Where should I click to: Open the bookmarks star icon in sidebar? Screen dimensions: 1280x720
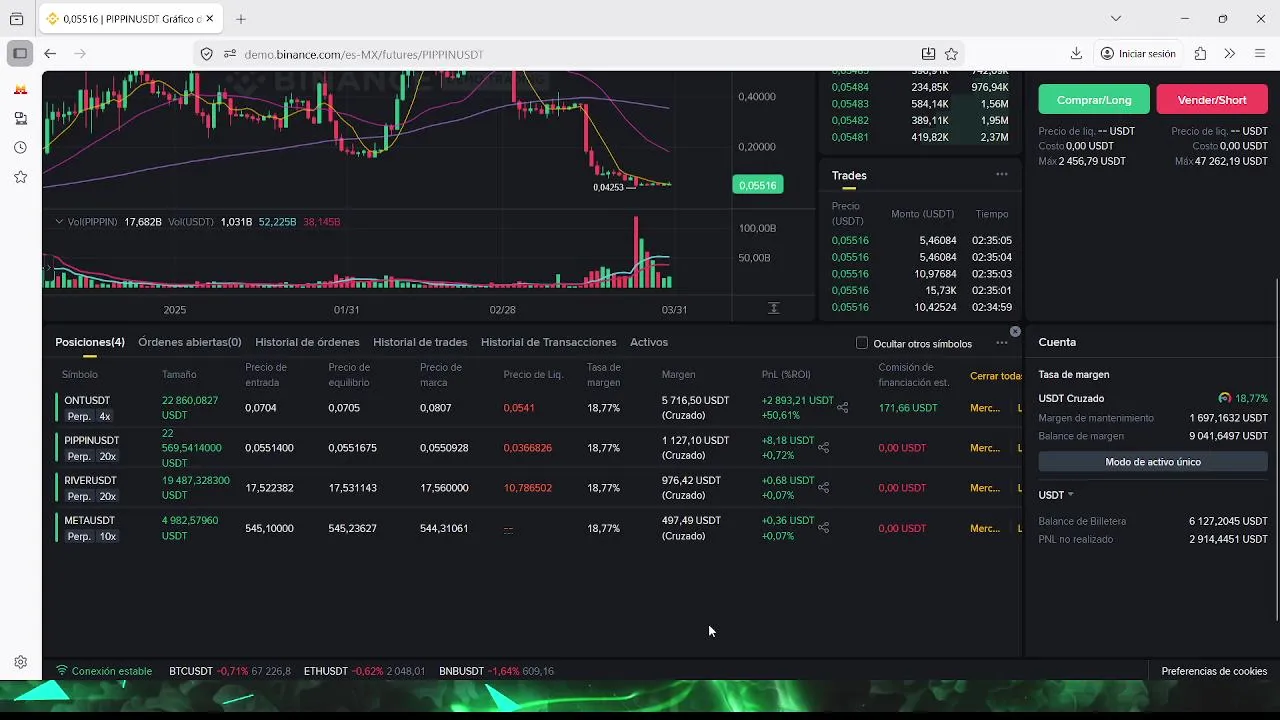(20, 177)
